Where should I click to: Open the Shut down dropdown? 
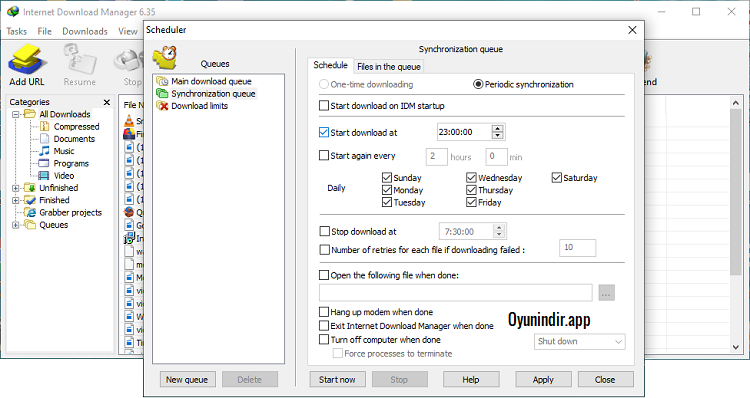(x=579, y=342)
